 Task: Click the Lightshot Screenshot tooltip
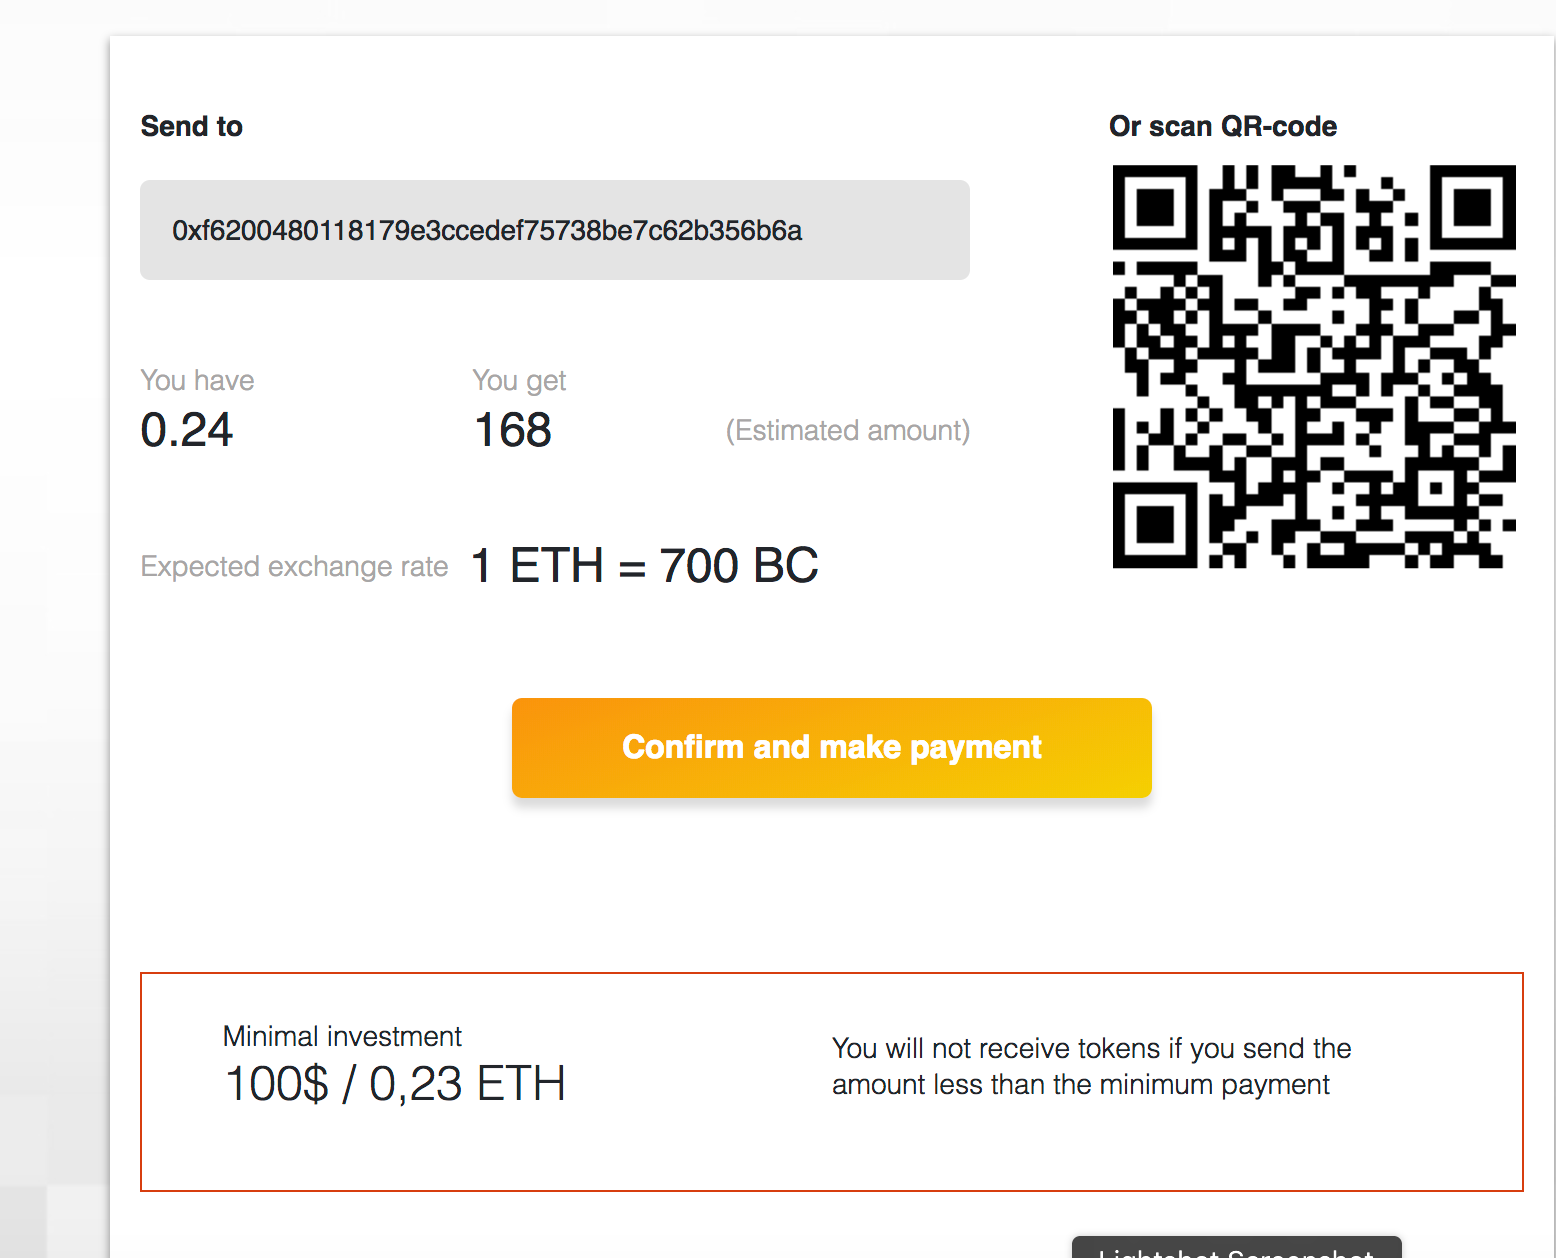tap(1236, 1250)
